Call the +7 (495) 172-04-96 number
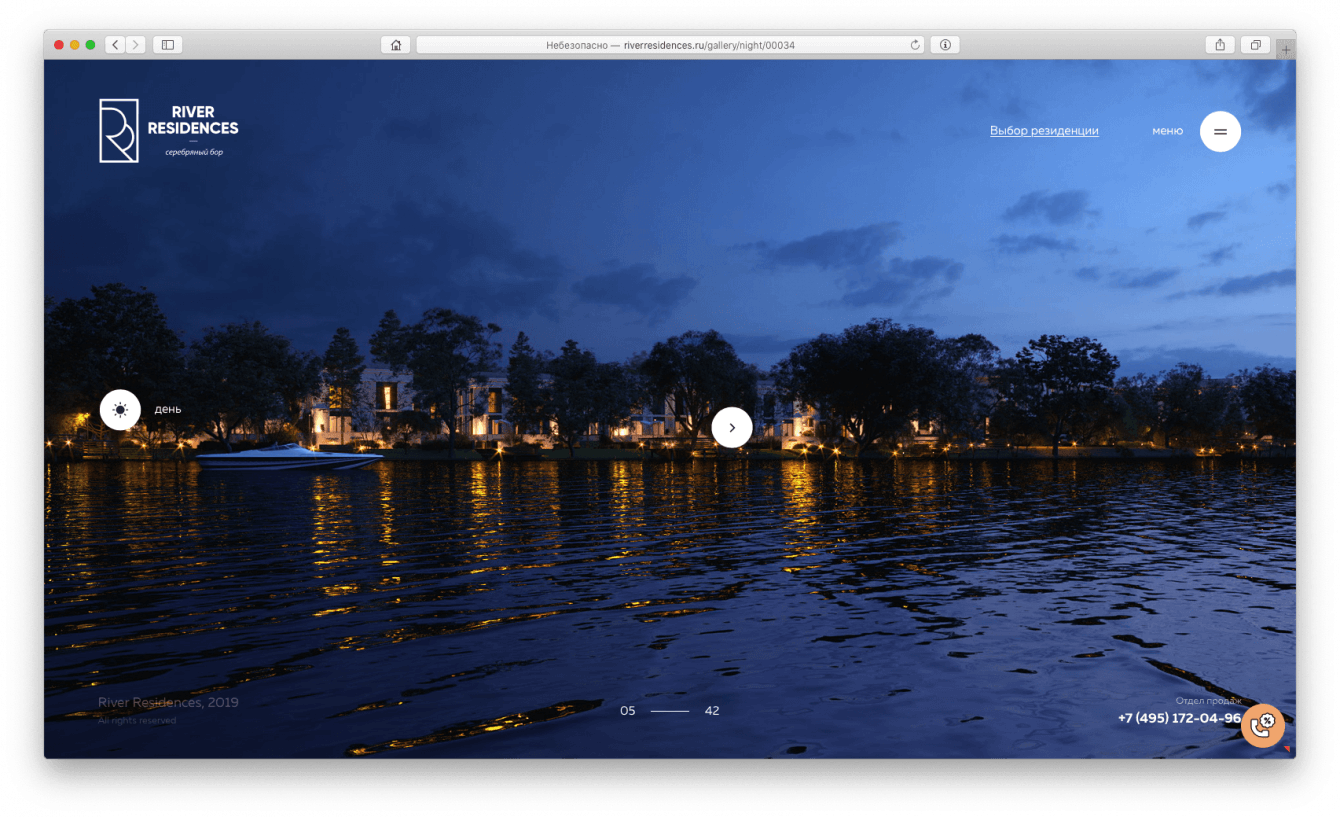 click(x=1179, y=718)
